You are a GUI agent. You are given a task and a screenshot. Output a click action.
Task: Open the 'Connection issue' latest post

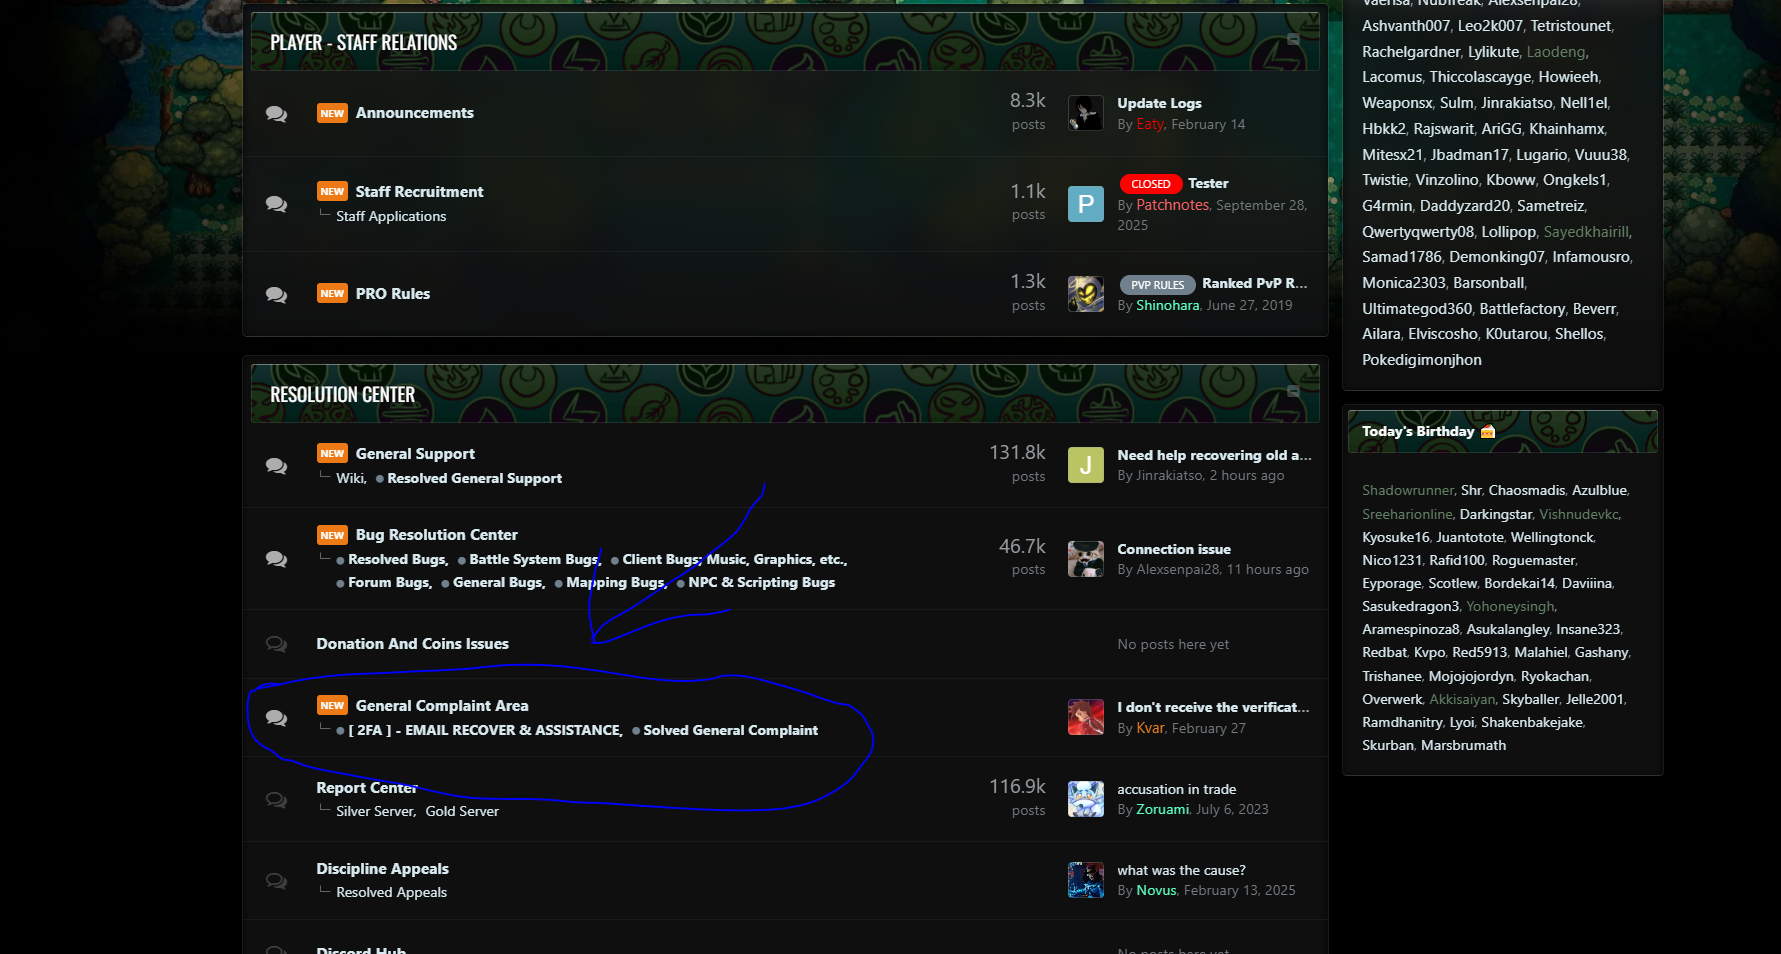pos(1173,549)
